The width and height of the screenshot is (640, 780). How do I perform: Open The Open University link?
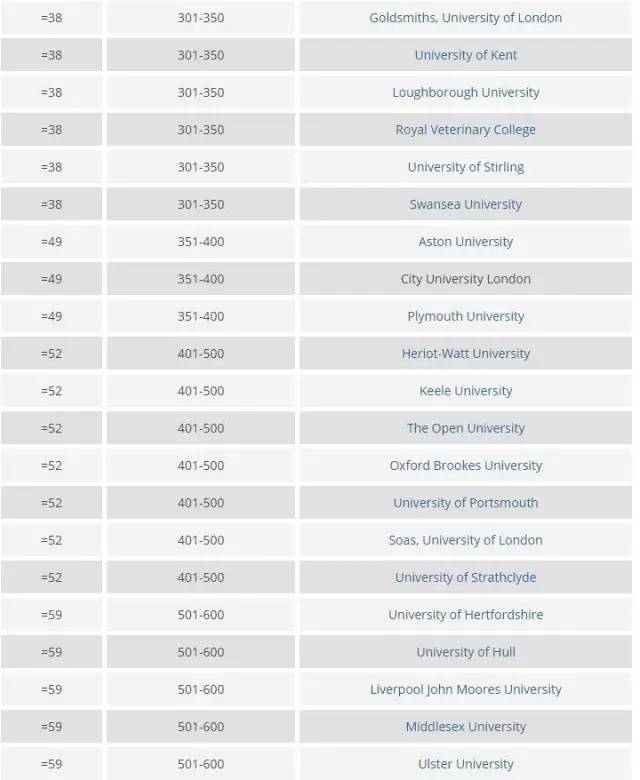tap(465, 428)
